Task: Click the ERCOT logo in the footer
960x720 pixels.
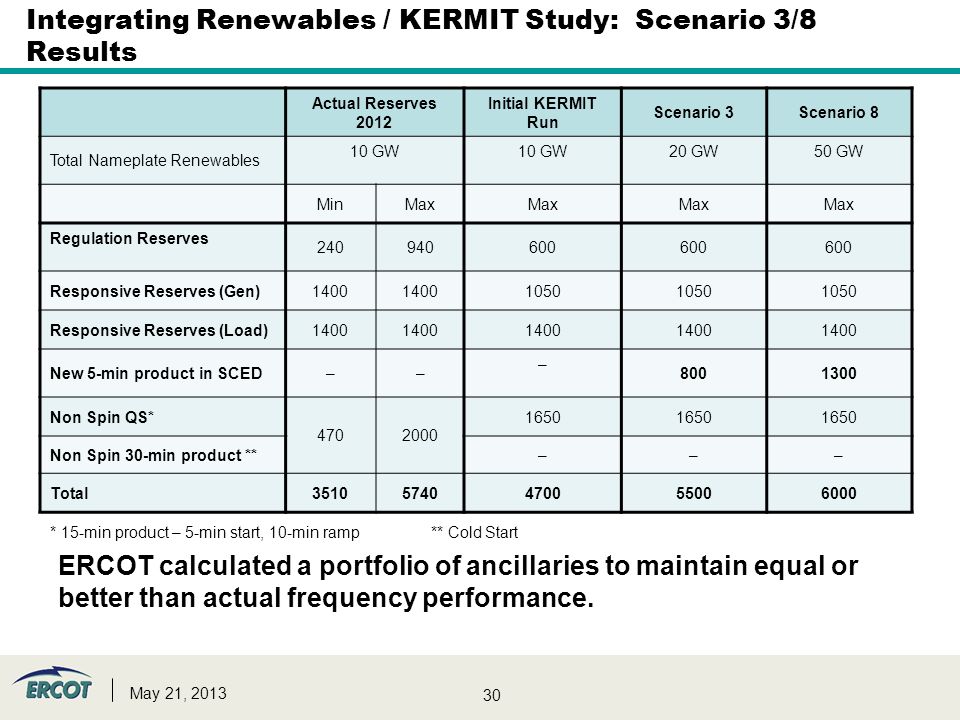Action: (x=53, y=684)
